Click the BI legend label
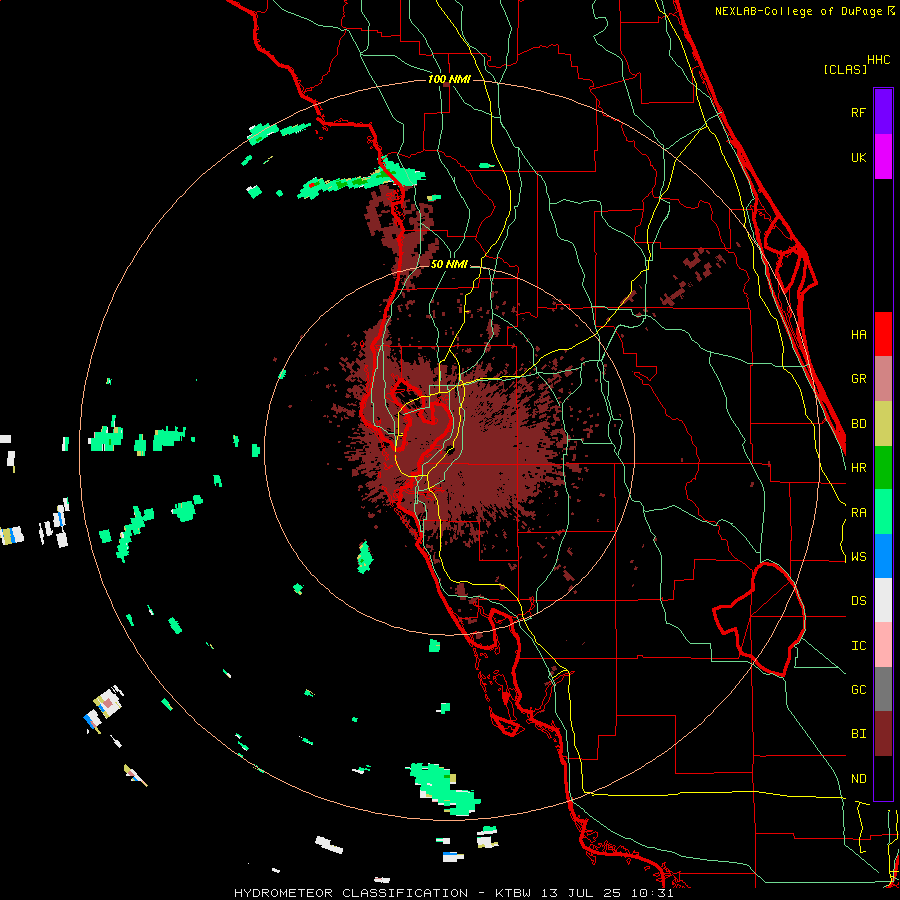This screenshot has height=900, width=900. [x=858, y=734]
